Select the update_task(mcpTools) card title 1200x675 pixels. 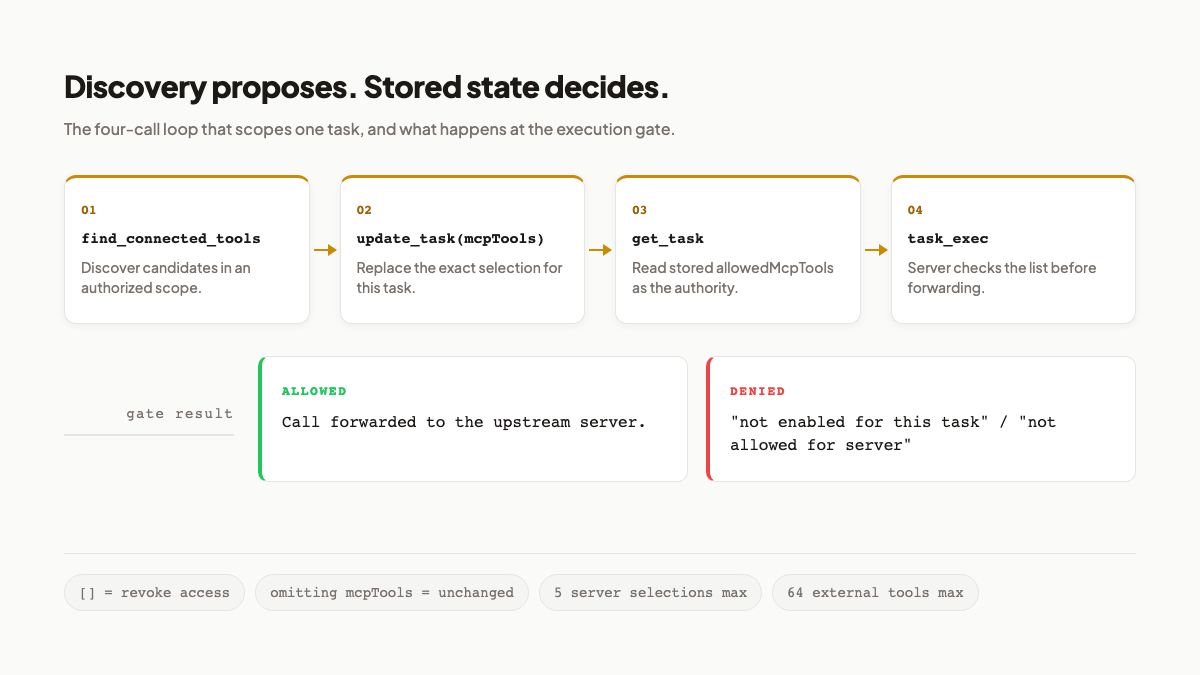coord(450,239)
